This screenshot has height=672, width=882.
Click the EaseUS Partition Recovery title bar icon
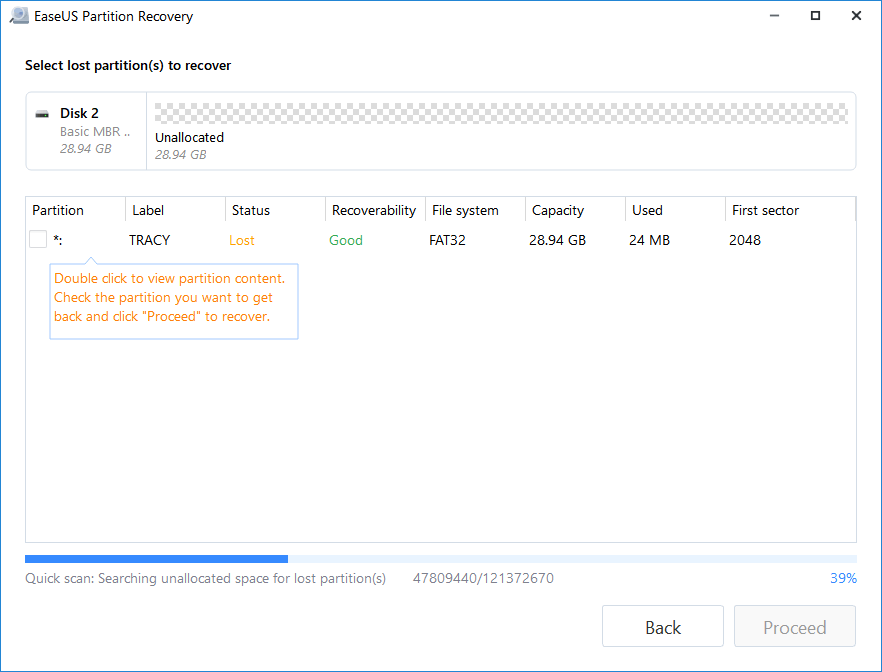tap(18, 16)
